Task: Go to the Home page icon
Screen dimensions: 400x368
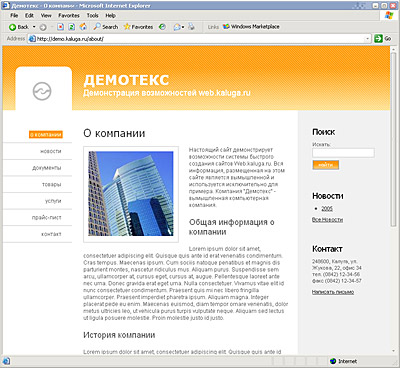Action: [x=83, y=27]
